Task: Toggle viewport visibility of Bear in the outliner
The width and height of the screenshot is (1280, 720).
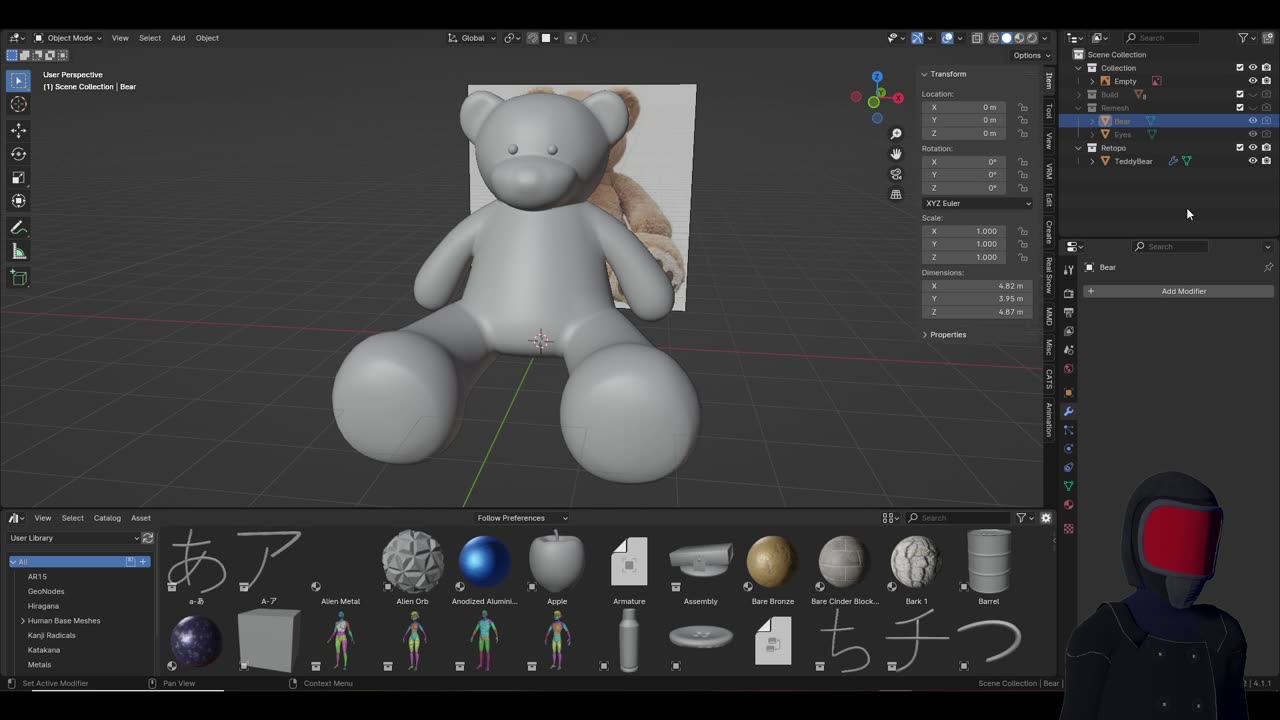Action: 1253,121
